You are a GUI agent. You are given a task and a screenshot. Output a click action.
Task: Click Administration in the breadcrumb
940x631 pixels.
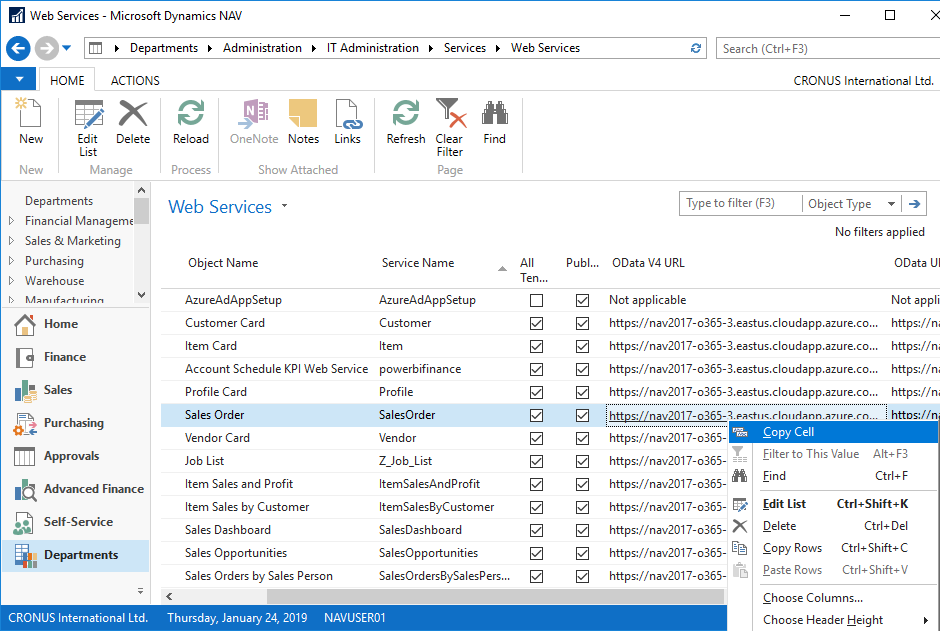click(x=262, y=48)
